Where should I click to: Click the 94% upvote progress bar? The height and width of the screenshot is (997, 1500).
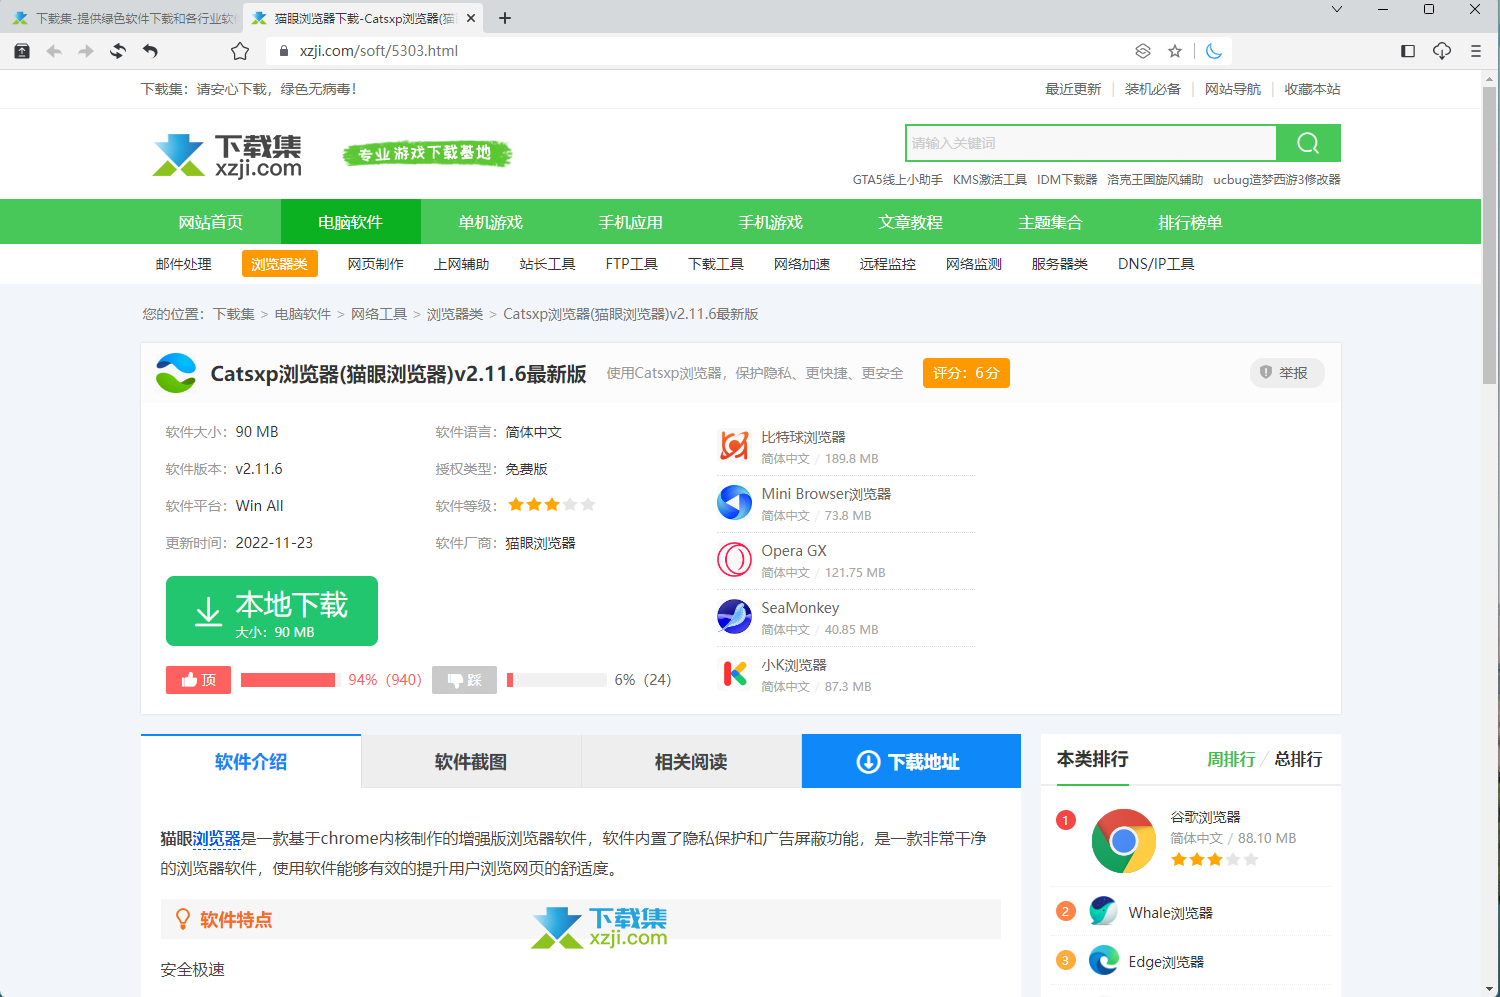pyautogui.click(x=290, y=680)
